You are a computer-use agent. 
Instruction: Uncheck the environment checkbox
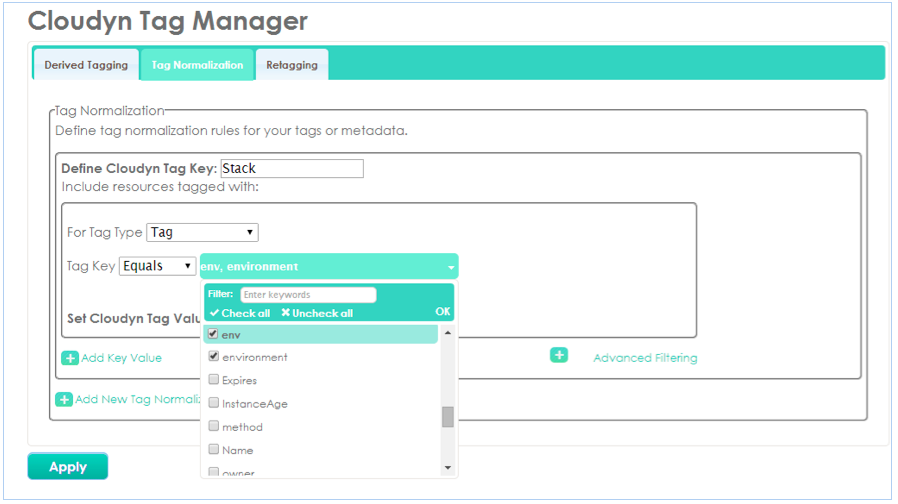213,356
